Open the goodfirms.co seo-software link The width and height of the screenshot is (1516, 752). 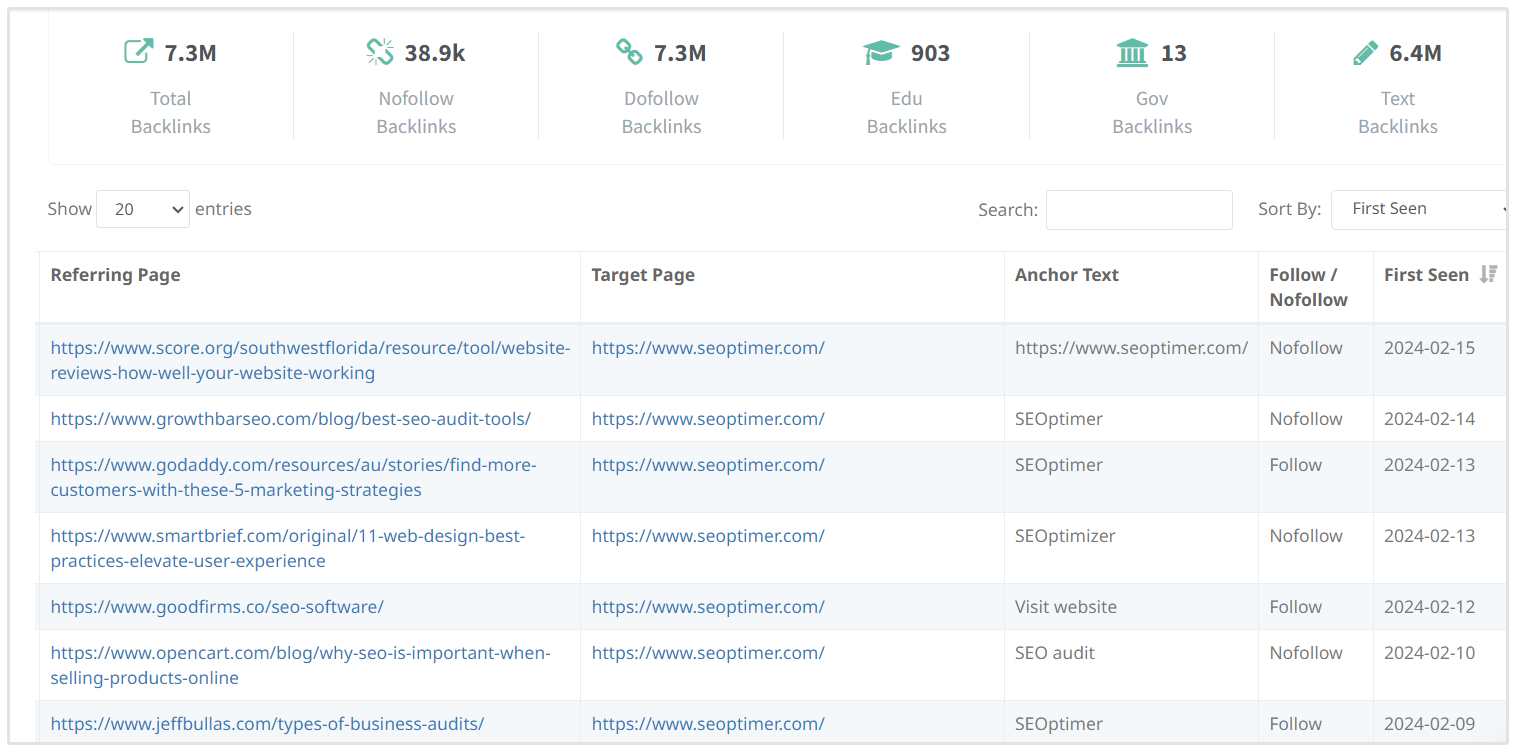coord(217,607)
